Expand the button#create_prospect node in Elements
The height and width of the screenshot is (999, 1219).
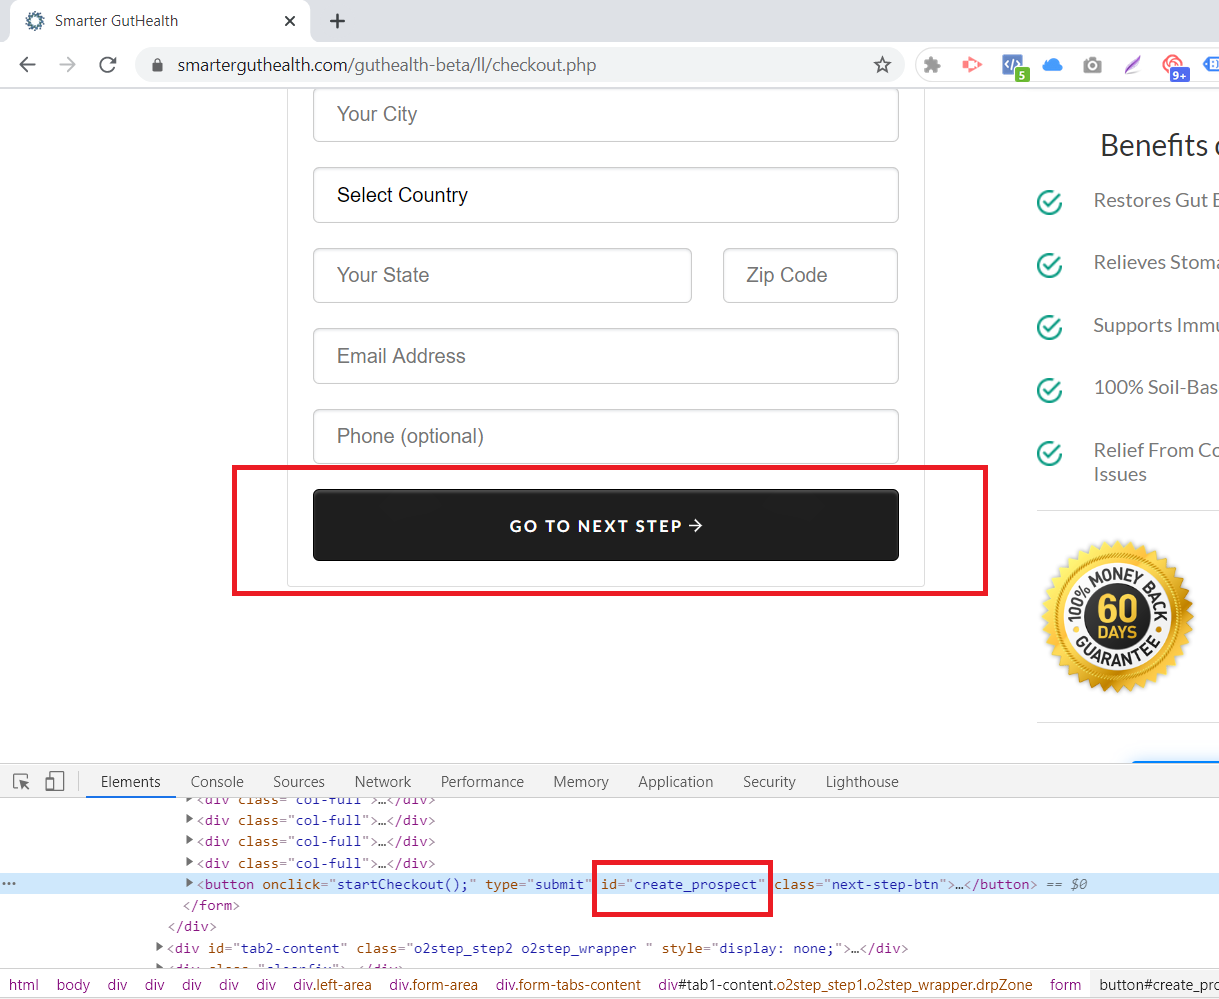point(189,884)
